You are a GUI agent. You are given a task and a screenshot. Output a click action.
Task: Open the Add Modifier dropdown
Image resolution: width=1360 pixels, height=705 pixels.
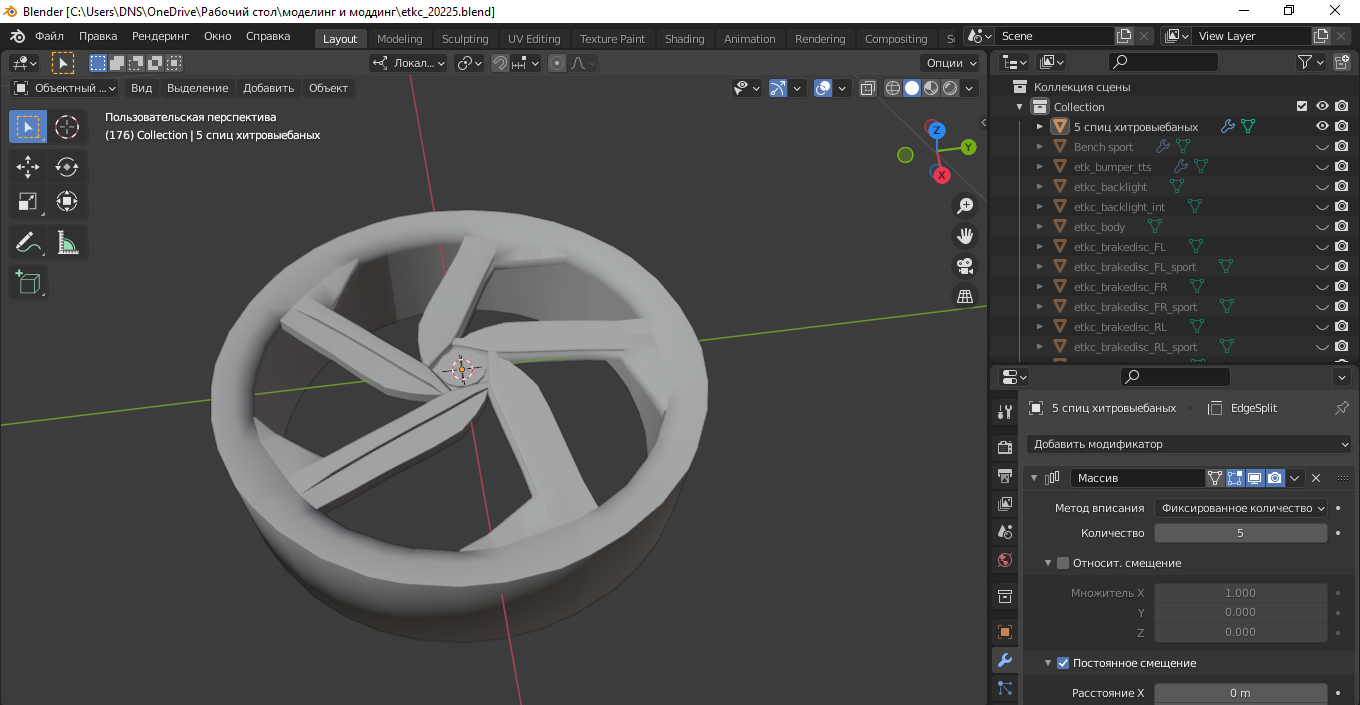point(1190,444)
